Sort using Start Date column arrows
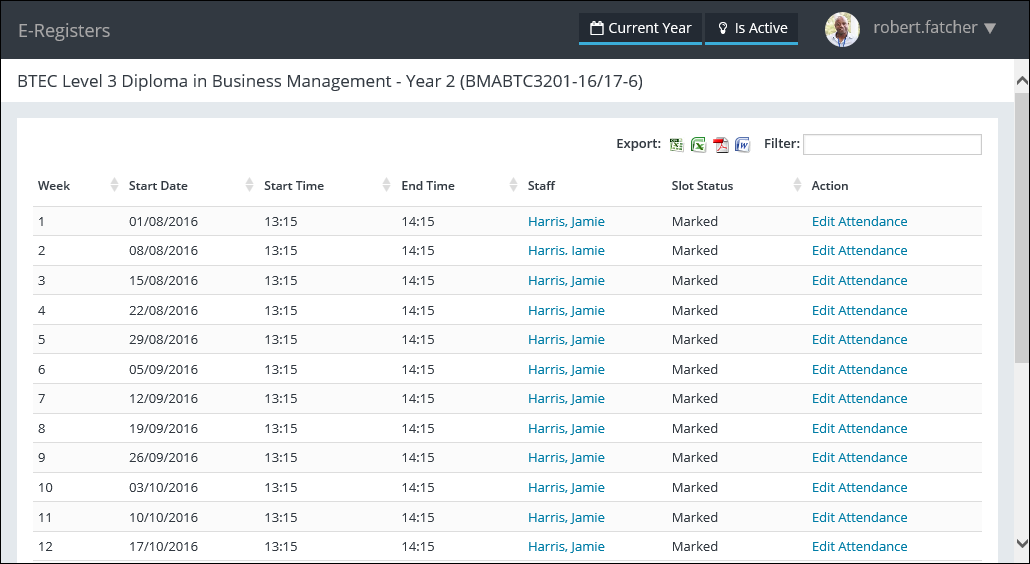Screen dimensions: 1030x564 pyautogui.click(x=249, y=186)
